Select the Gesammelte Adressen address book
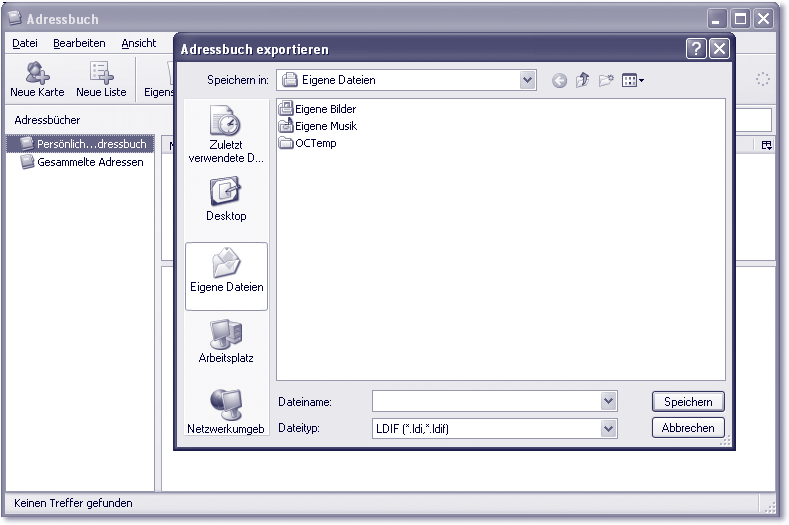Screen dimensions: 789x525 point(89,162)
